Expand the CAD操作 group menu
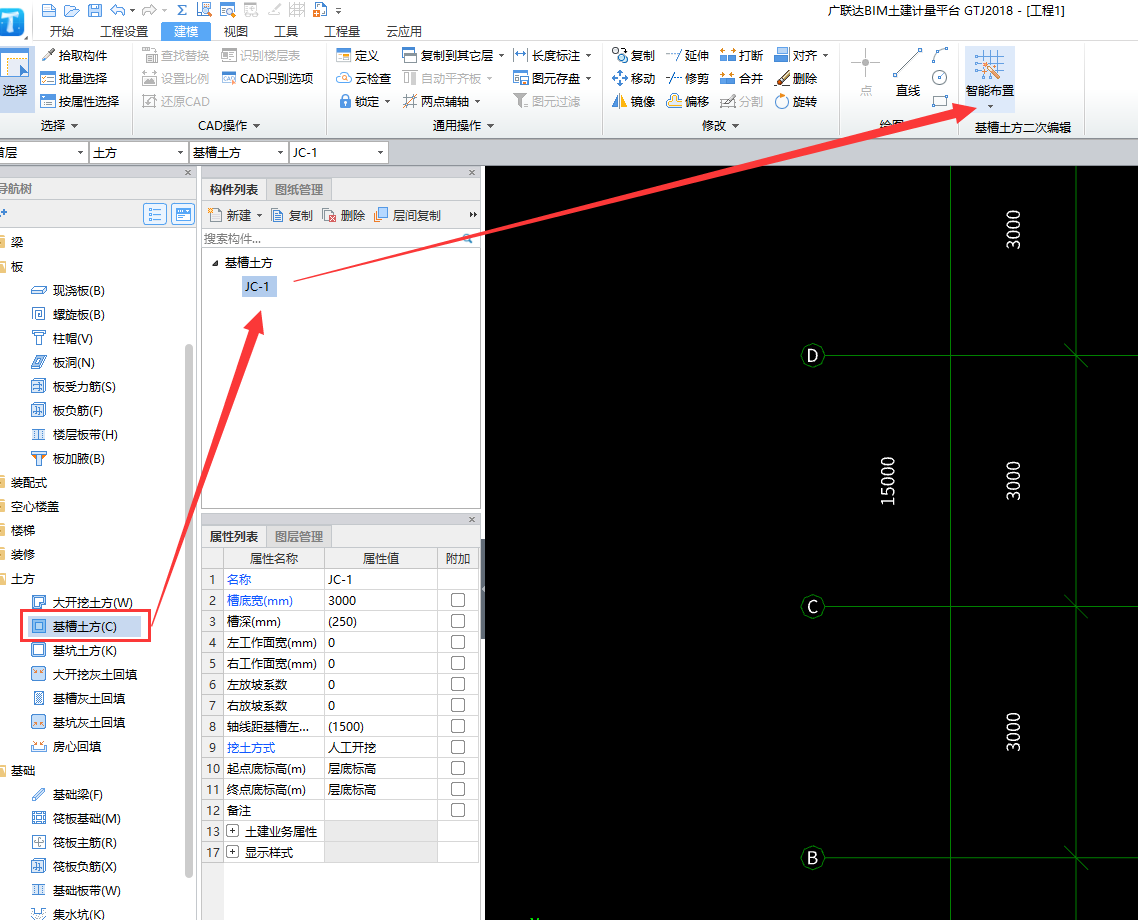Image resolution: width=1138 pixels, height=920 pixels. (229, 126)
